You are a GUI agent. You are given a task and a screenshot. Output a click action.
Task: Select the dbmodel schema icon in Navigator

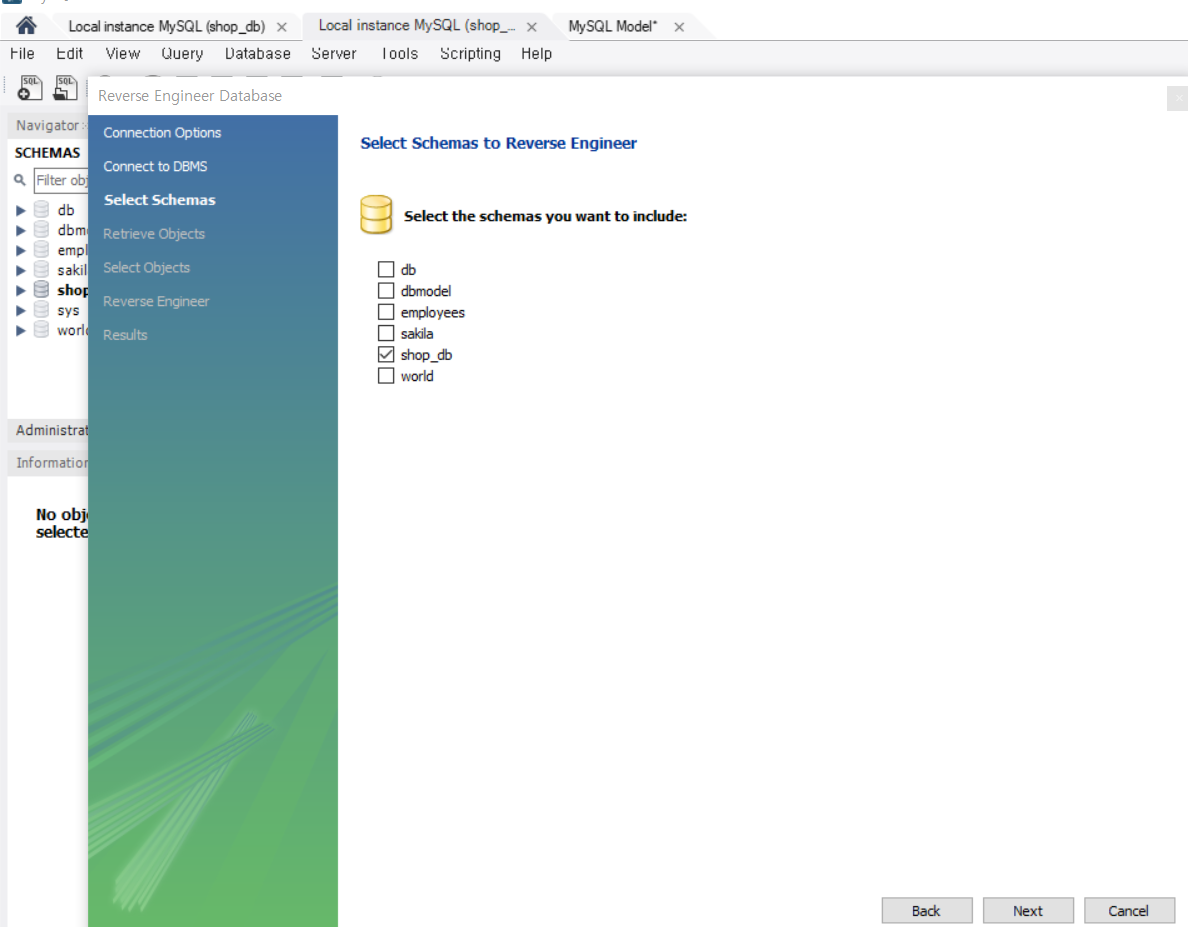[x=42, y=229]
